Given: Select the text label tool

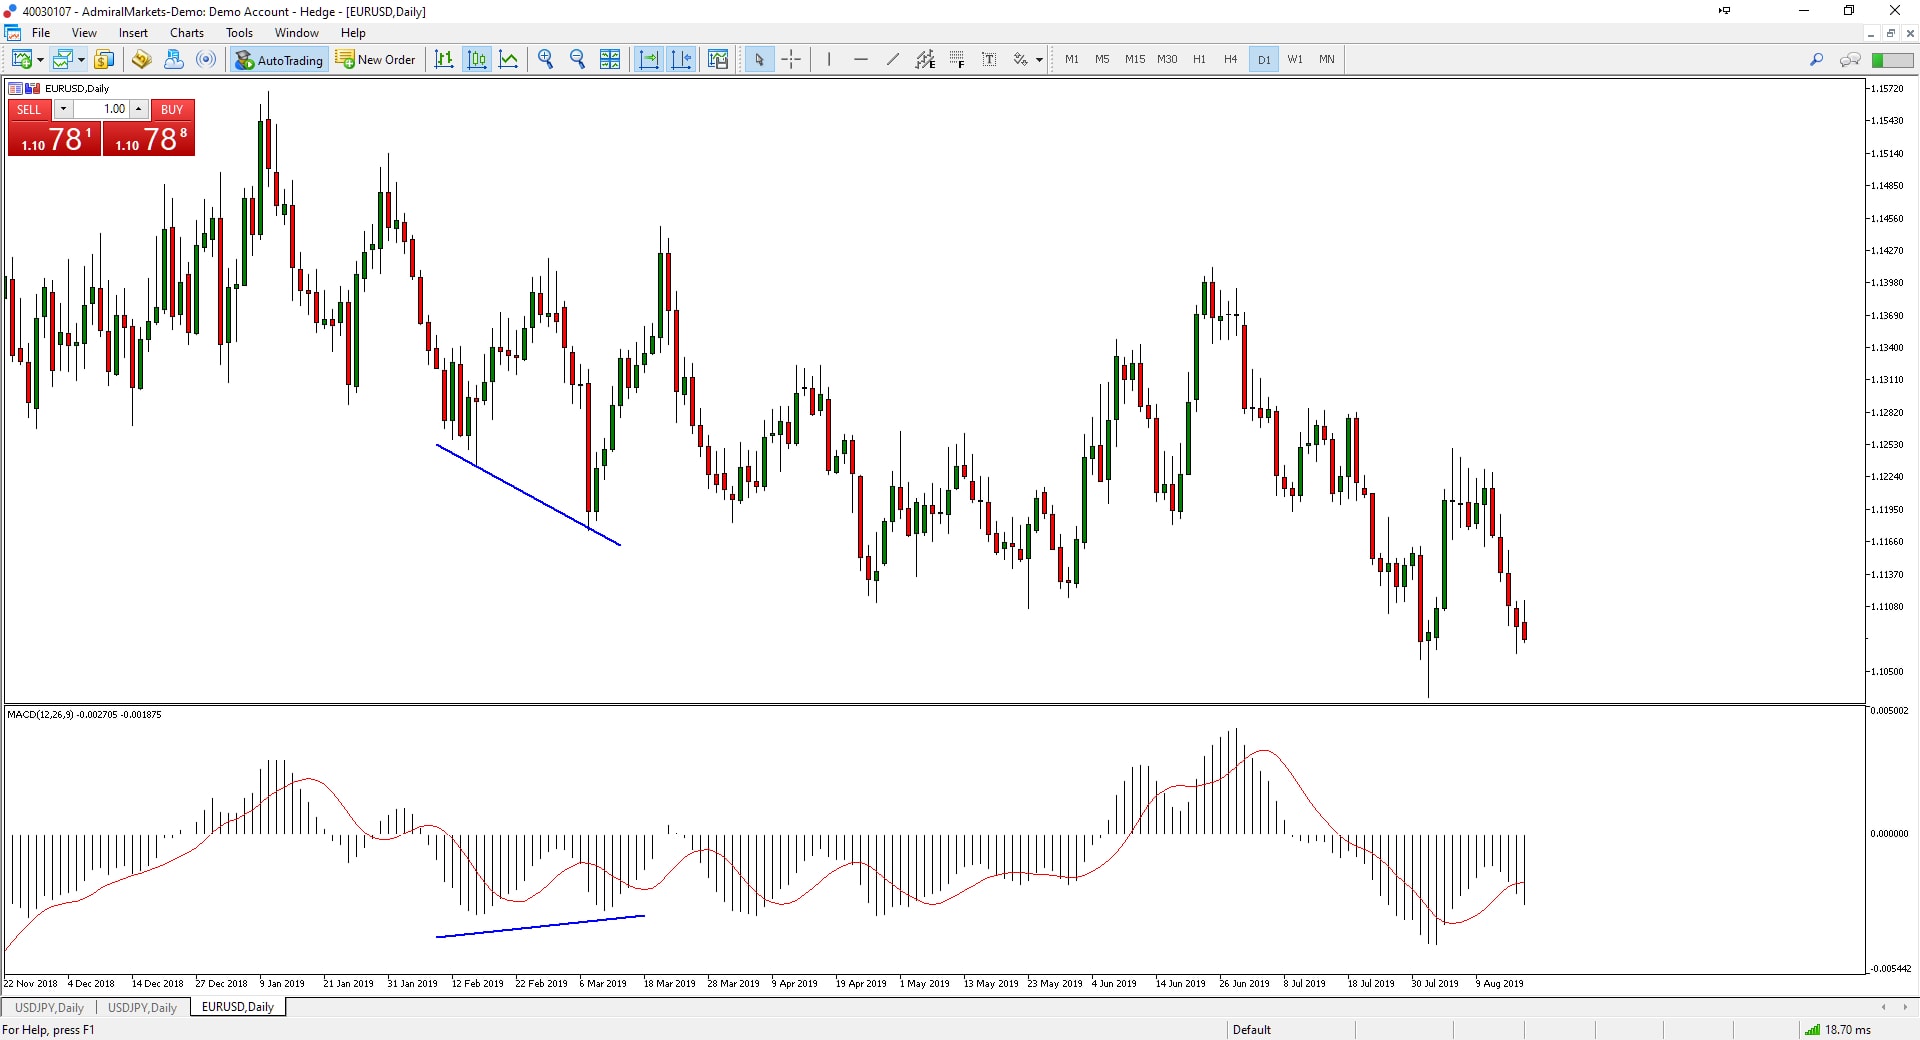Looking at the screenshot, I should click(989, 59).
